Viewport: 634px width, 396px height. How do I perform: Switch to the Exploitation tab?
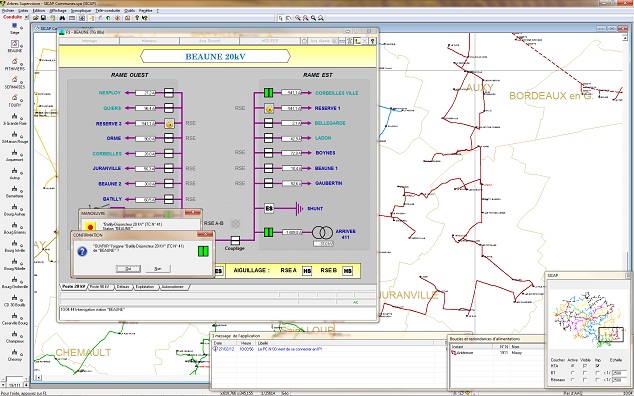coord(145,287)
